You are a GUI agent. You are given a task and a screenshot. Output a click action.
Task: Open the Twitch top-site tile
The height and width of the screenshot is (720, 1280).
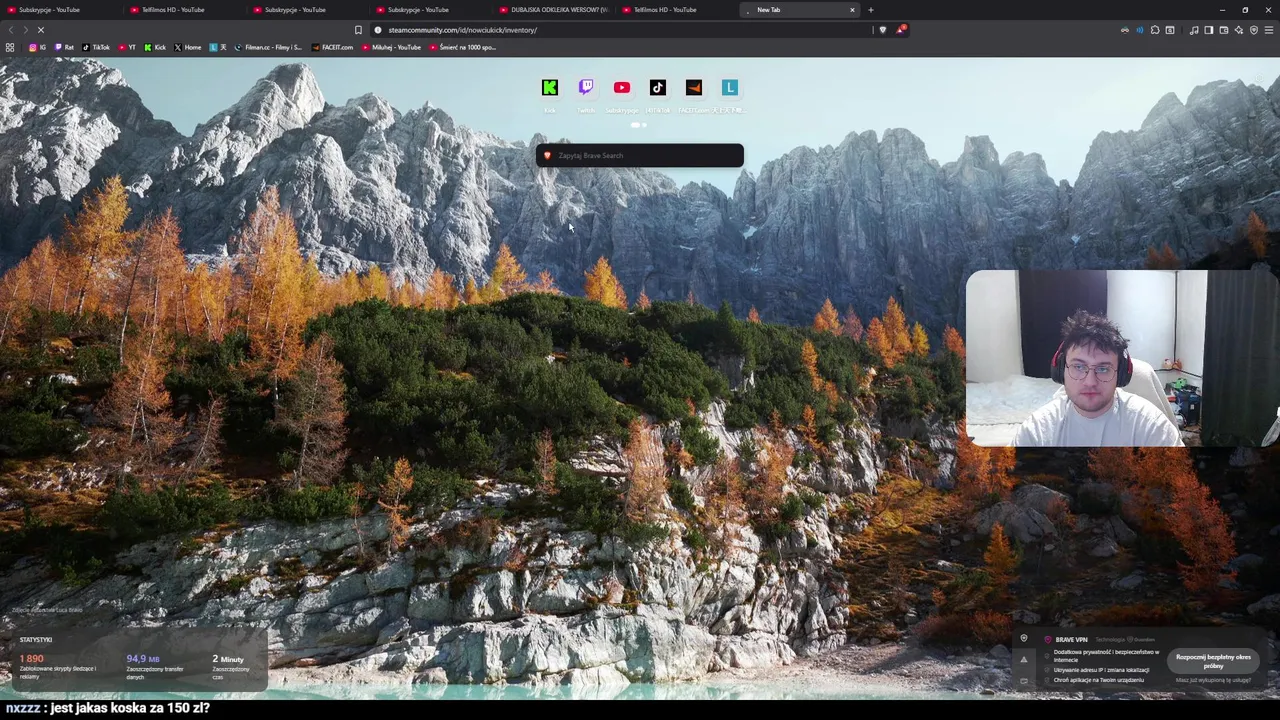[x=586, y=88]
